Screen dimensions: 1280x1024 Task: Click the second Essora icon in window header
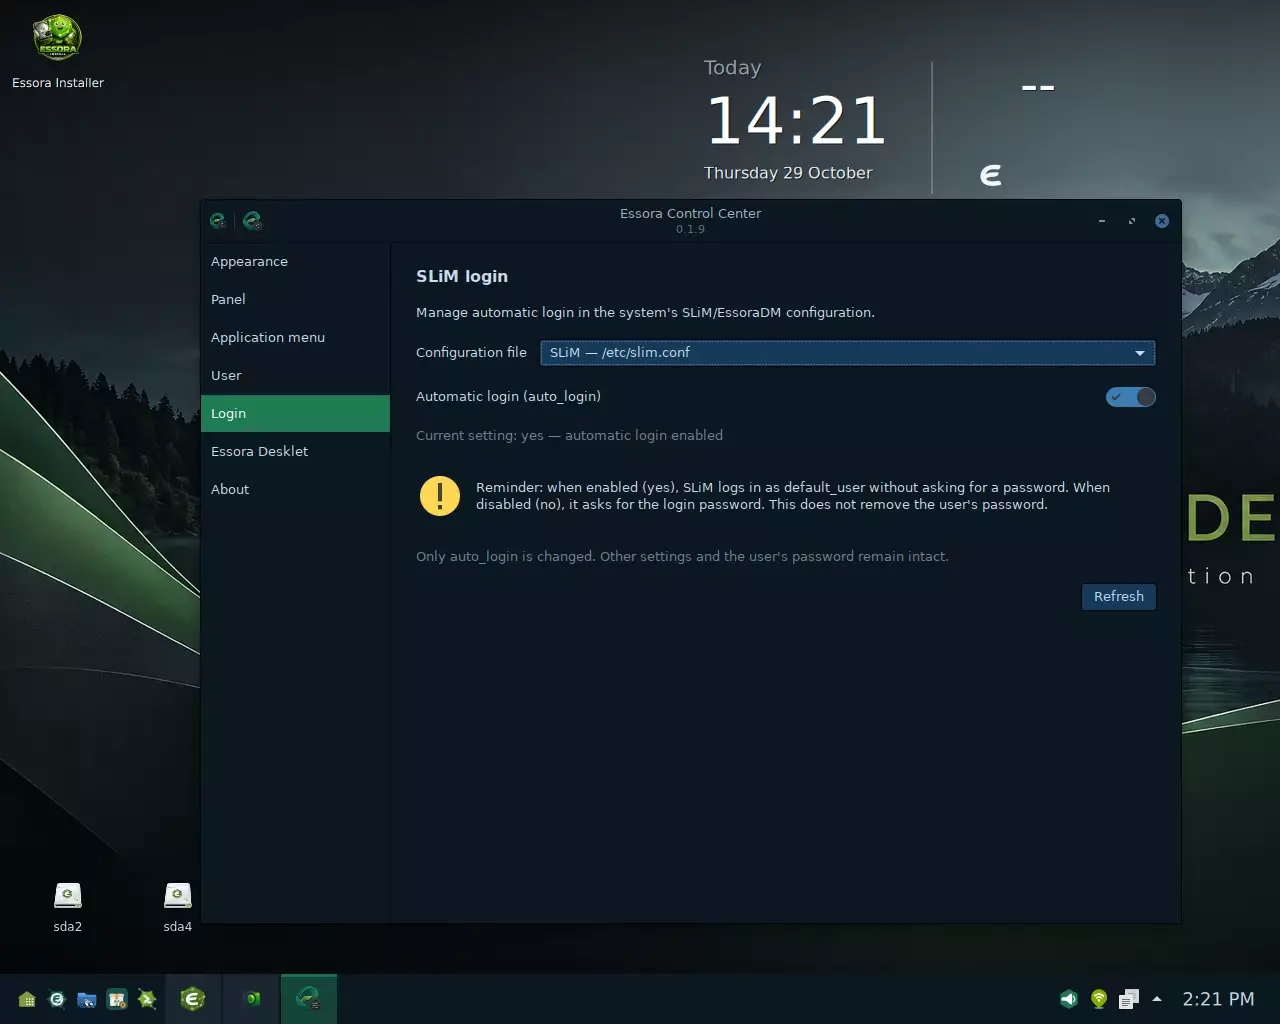pyautogui.click(x=252, y=221)
